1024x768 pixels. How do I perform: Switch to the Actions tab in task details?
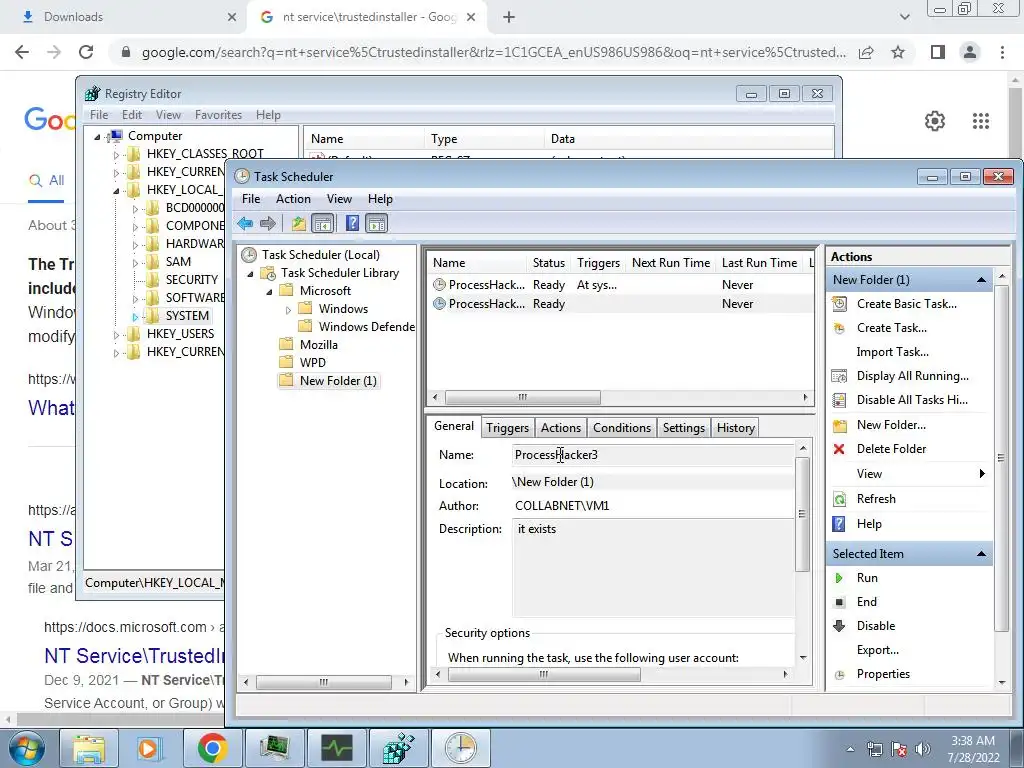(560, 428)
